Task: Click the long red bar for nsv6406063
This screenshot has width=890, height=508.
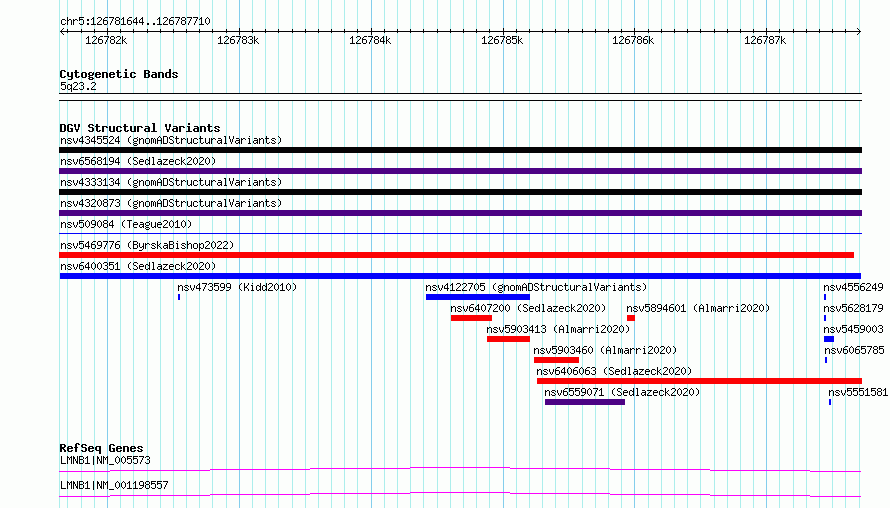Action: 699,381
